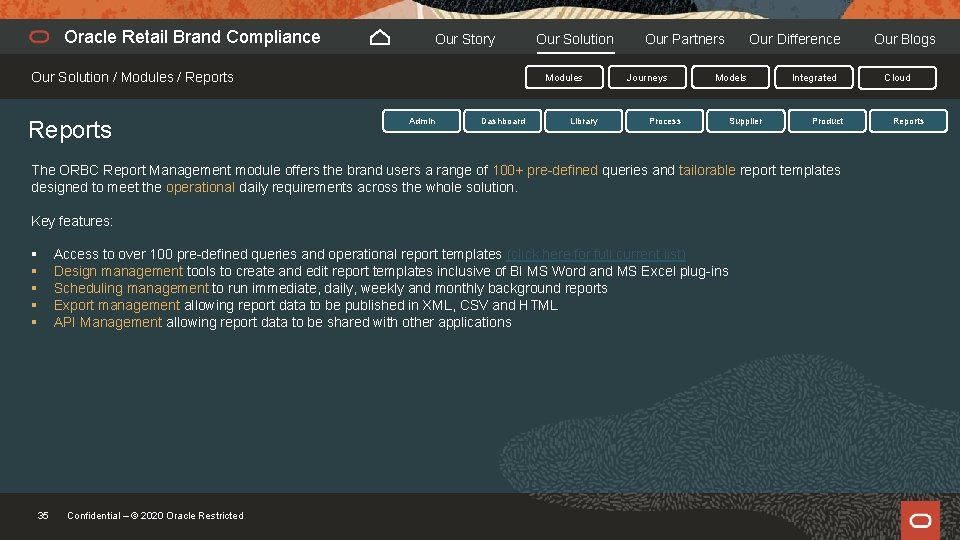The image size is (960, 540).
Task: Select the Models button
Action: pos(730,78)
